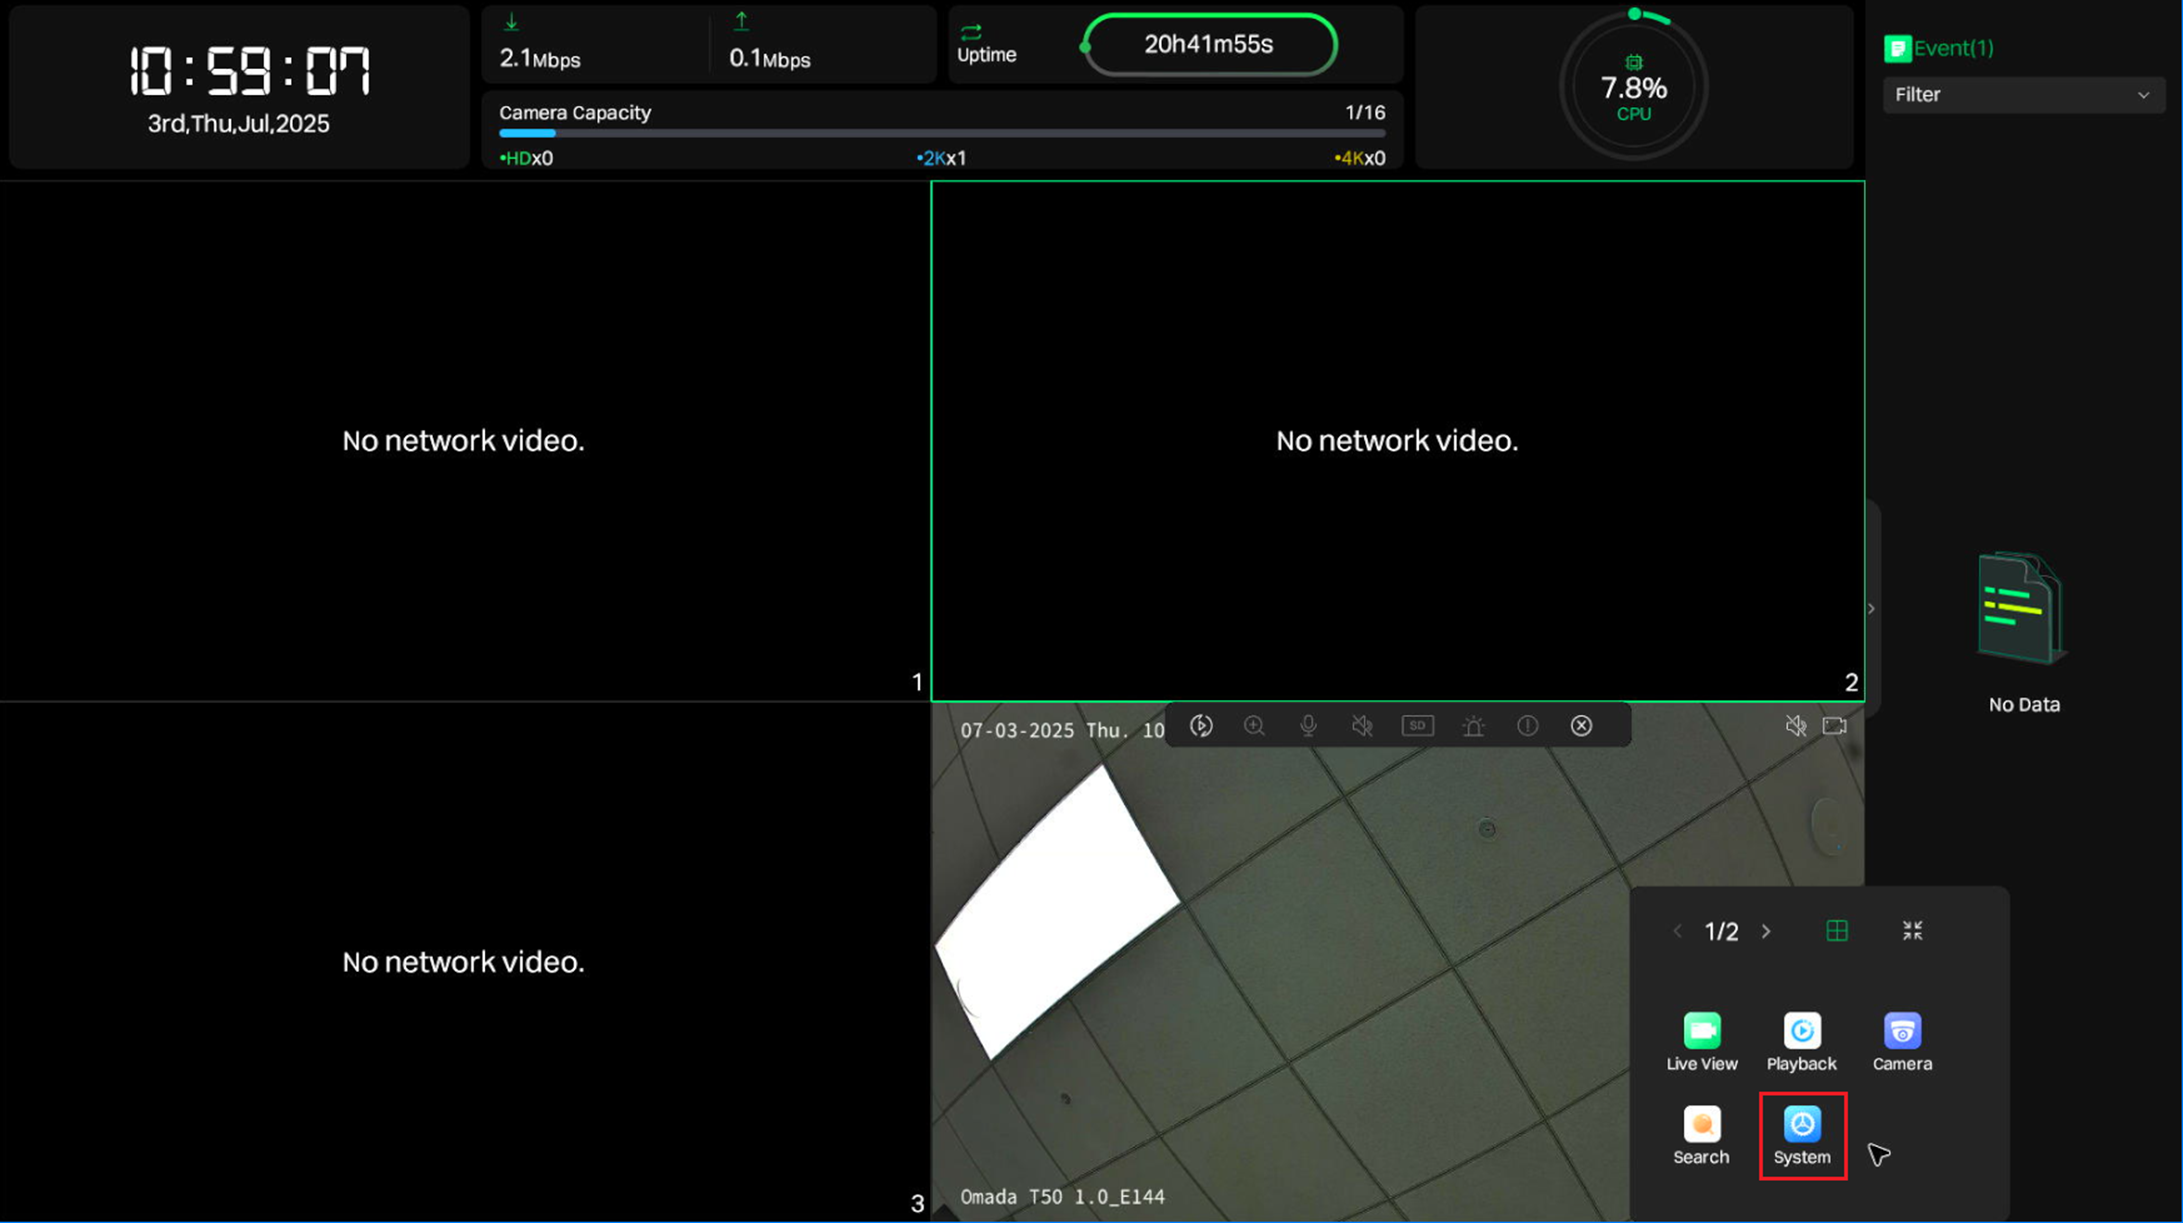Open the Search app
This screenshot has height=1223, width=2183.
[x=1701, y=1136]
